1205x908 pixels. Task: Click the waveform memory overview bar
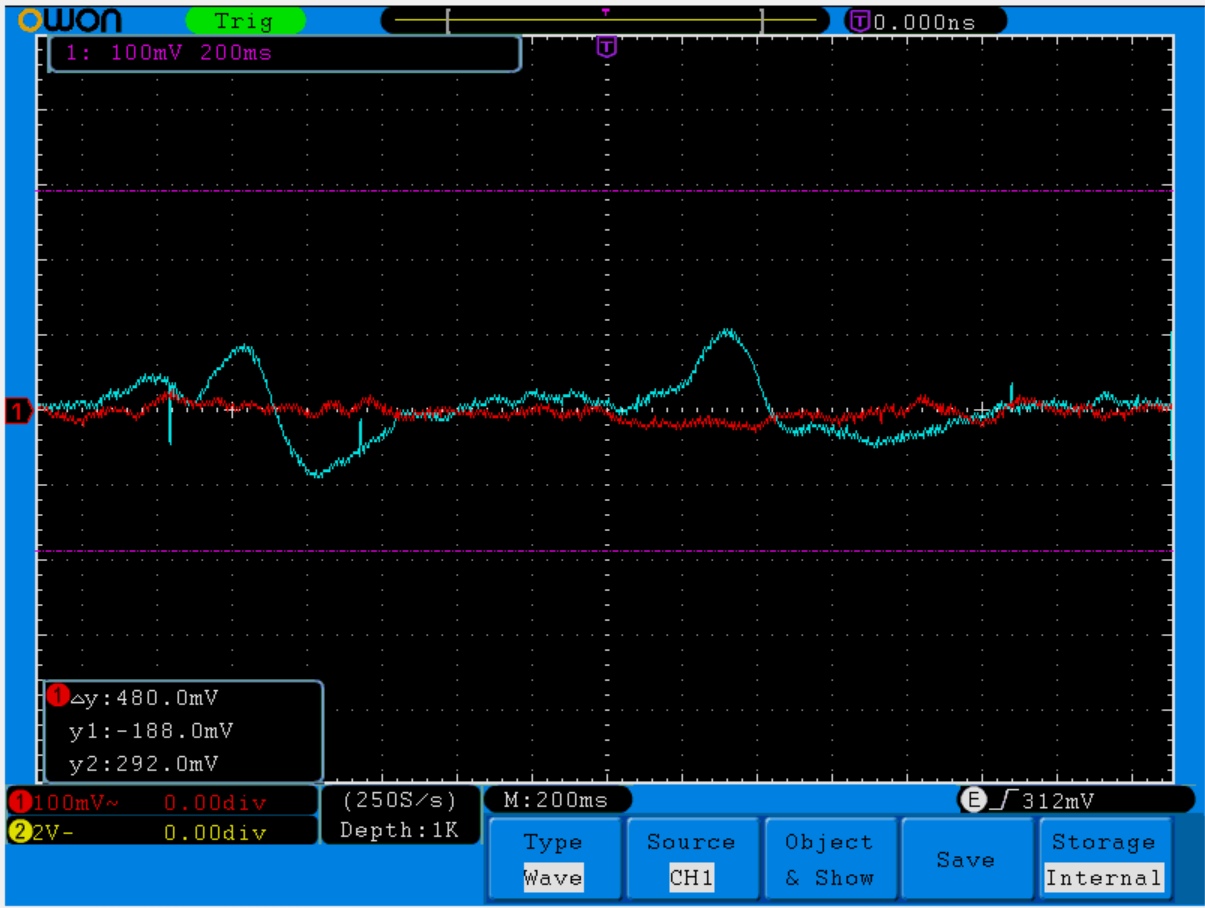(605, 20)
